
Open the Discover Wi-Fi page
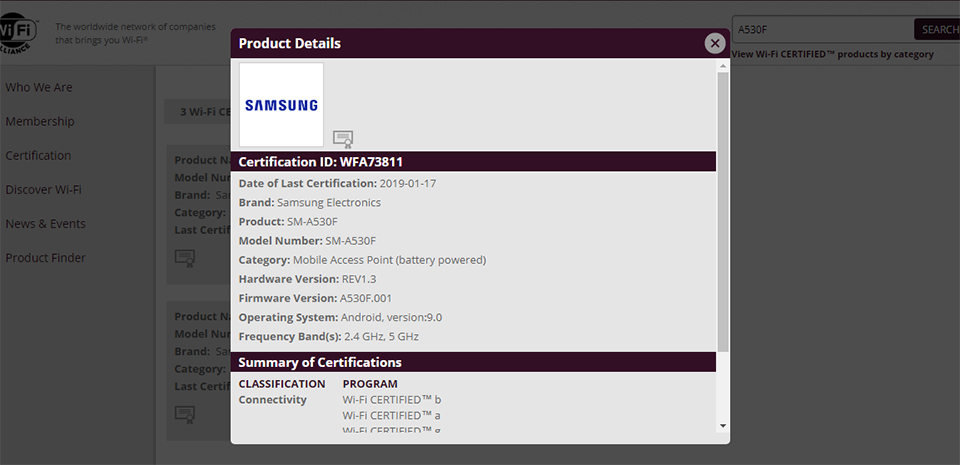coord(43,190)
